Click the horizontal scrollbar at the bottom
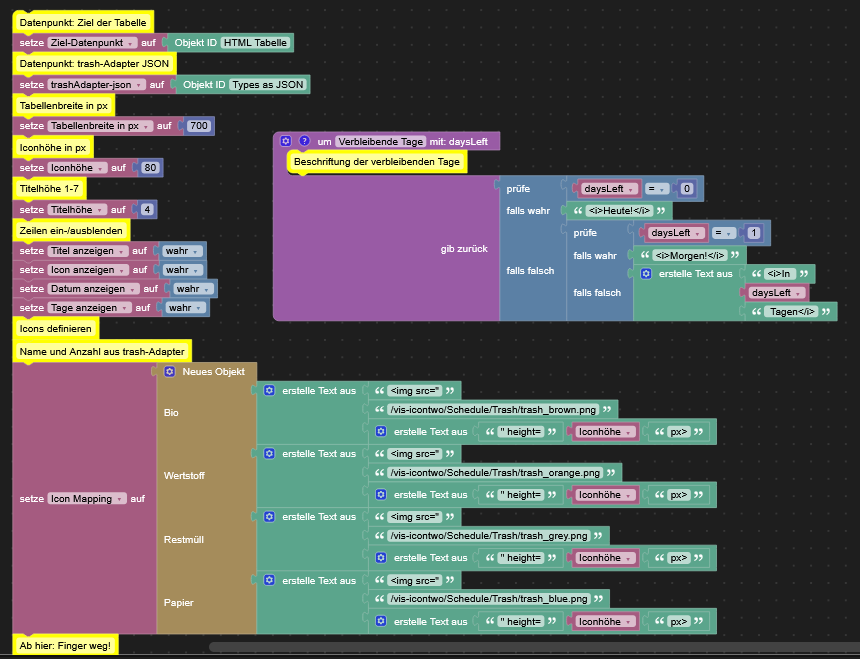The image size is (860, 659). tap(534, 647)
